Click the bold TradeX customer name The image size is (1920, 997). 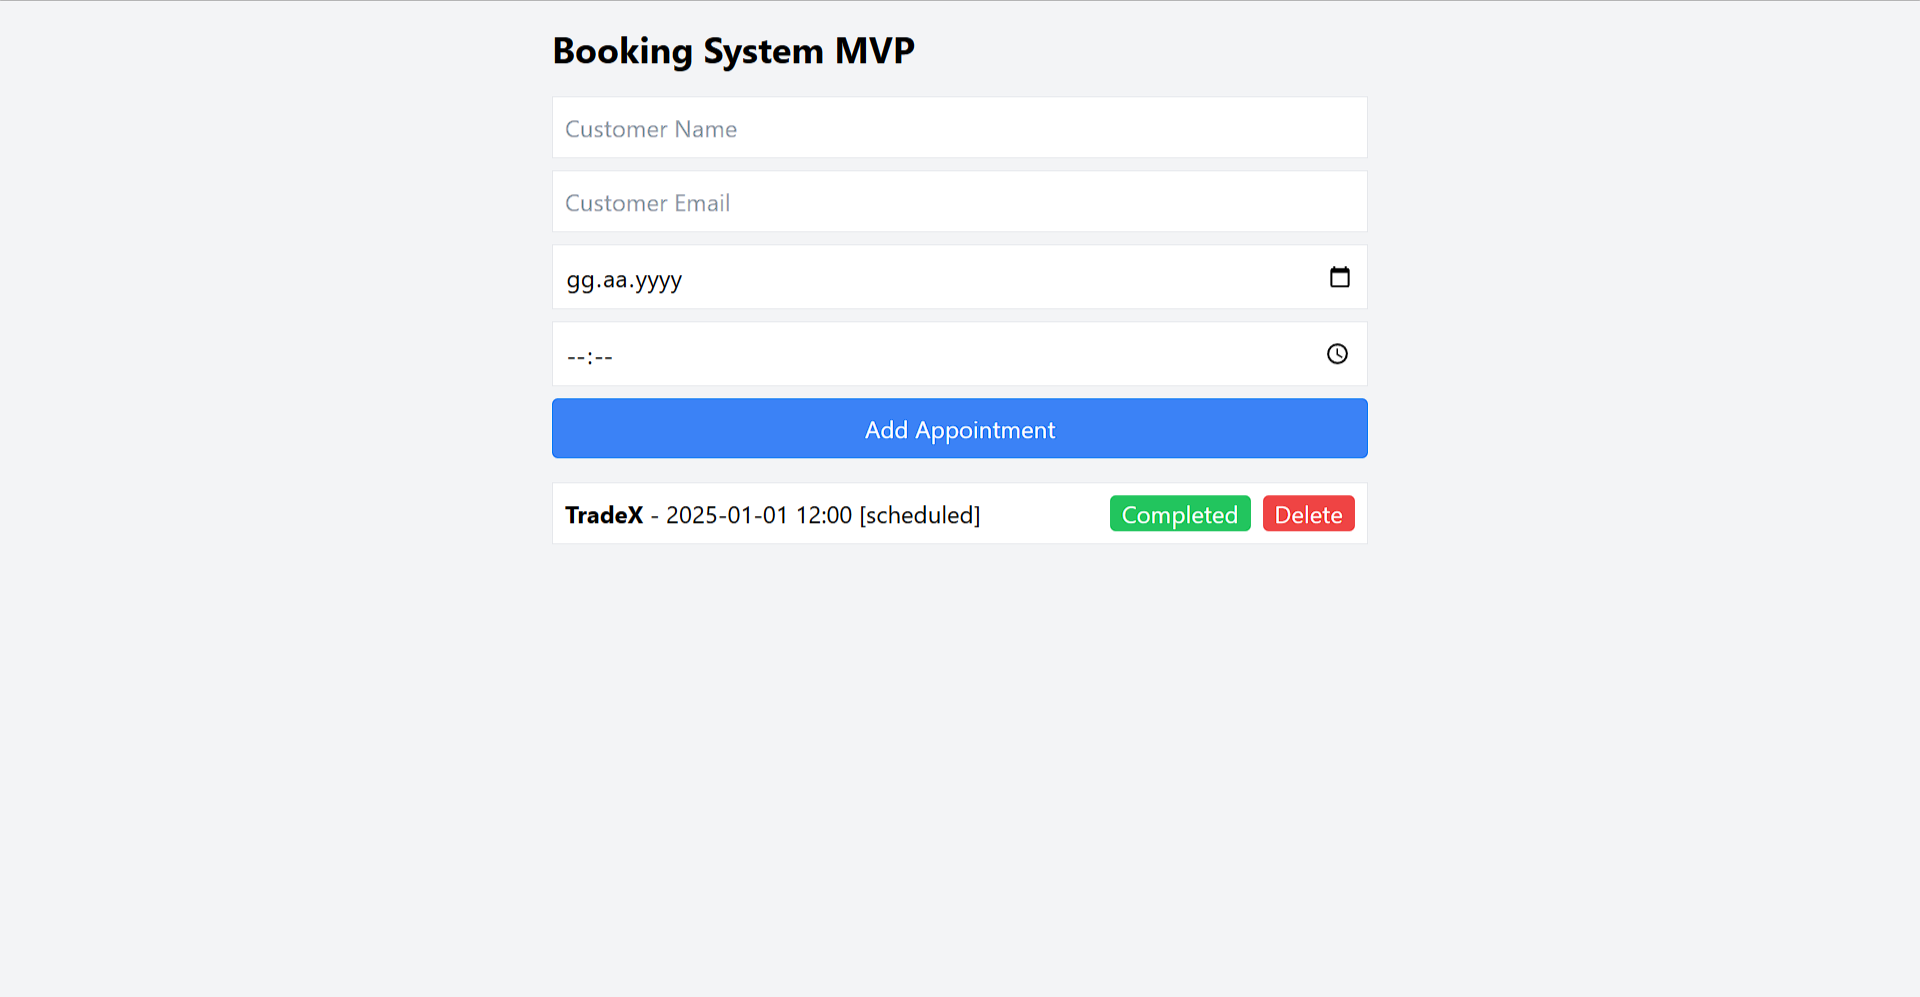pos(604,515)
